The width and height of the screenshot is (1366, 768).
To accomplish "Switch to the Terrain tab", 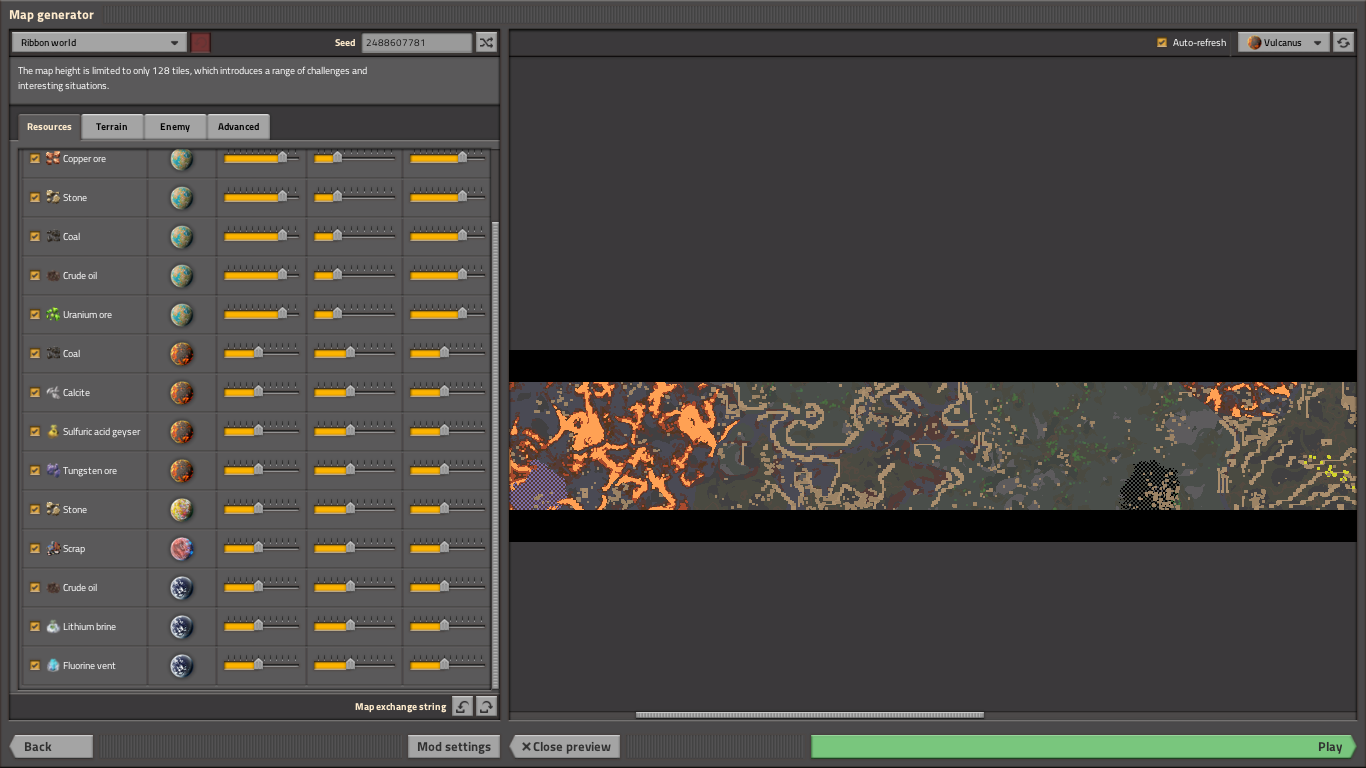I will click(x=112, y=127).
